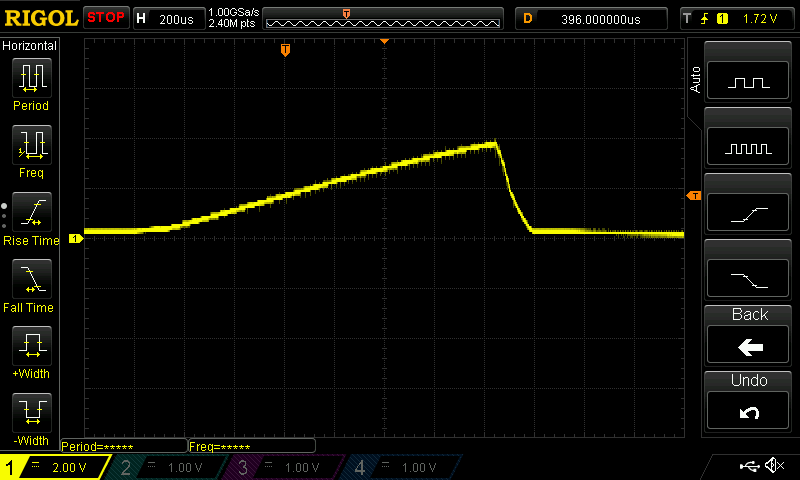800x480 pixels.
Task: Open the Horizontal menu header
Action: [30, 45]
